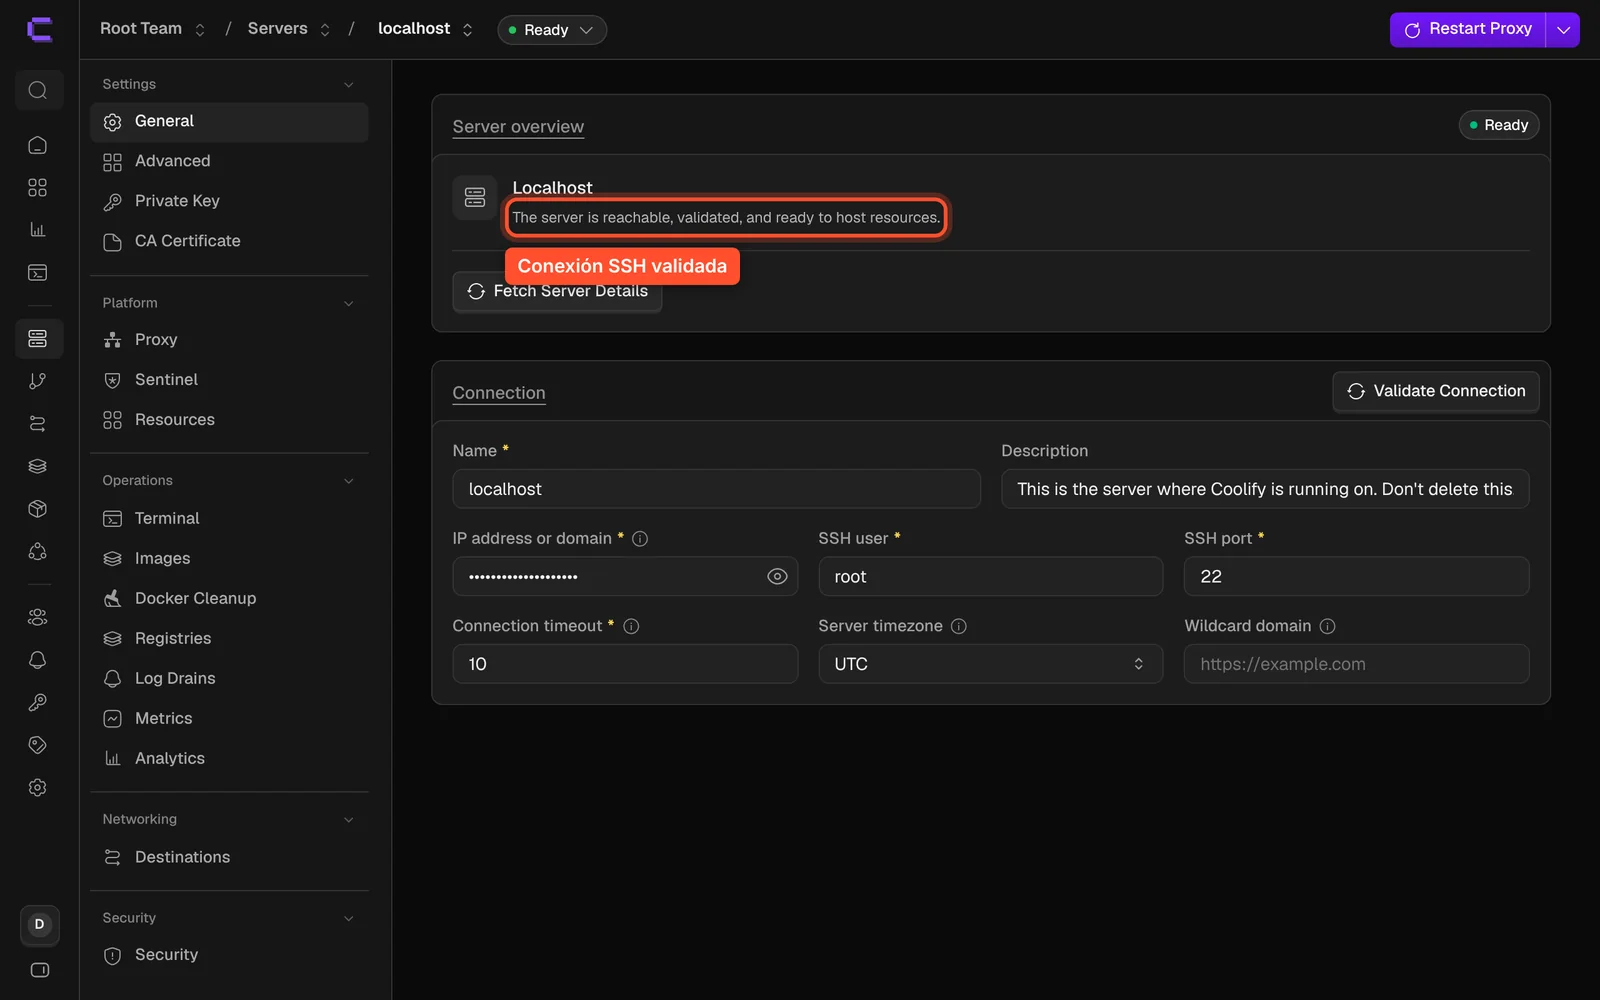Collapse the Operations sidebar section
Viewport: 1600px width, 1000px height.
[229, 481]
